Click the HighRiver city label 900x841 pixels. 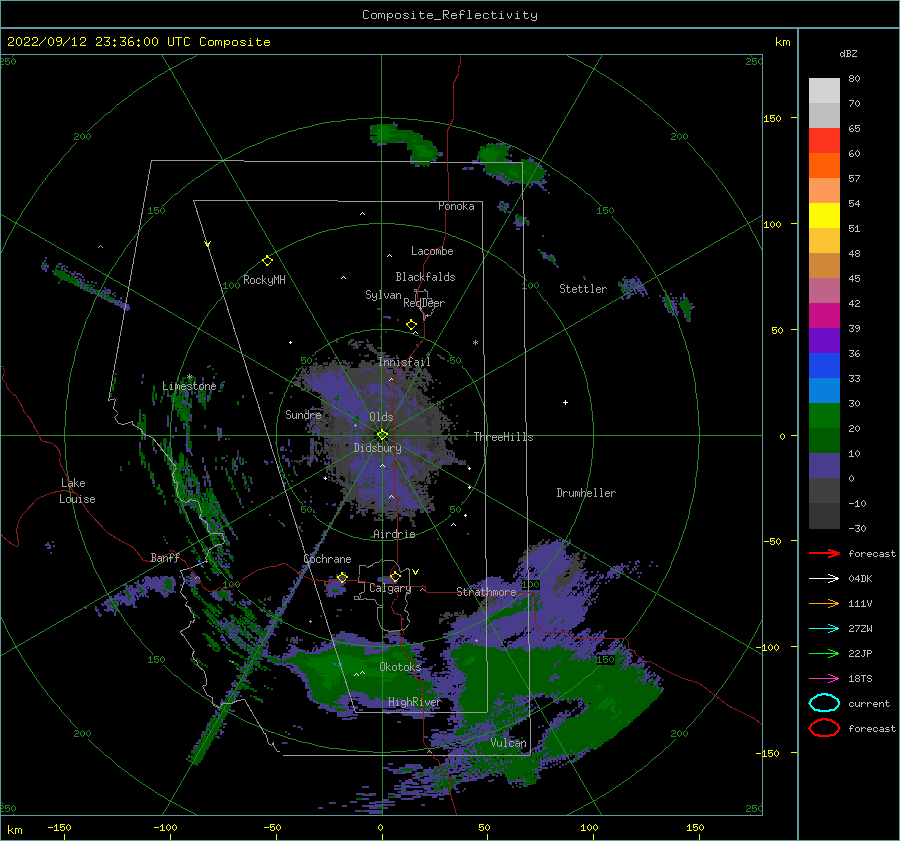point(414,702)
